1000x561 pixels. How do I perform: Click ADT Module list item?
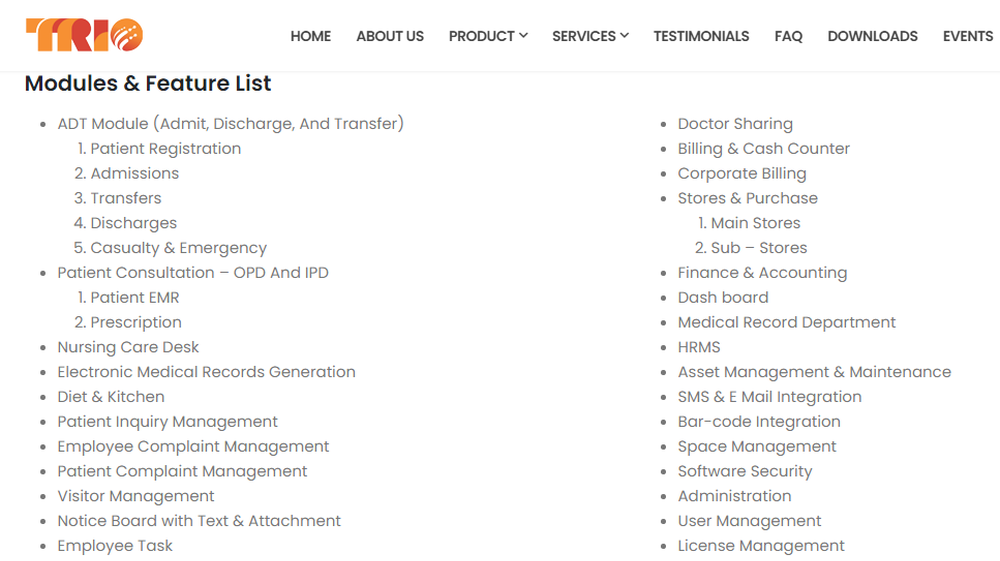pyautogui.click(x=231, y=124)
